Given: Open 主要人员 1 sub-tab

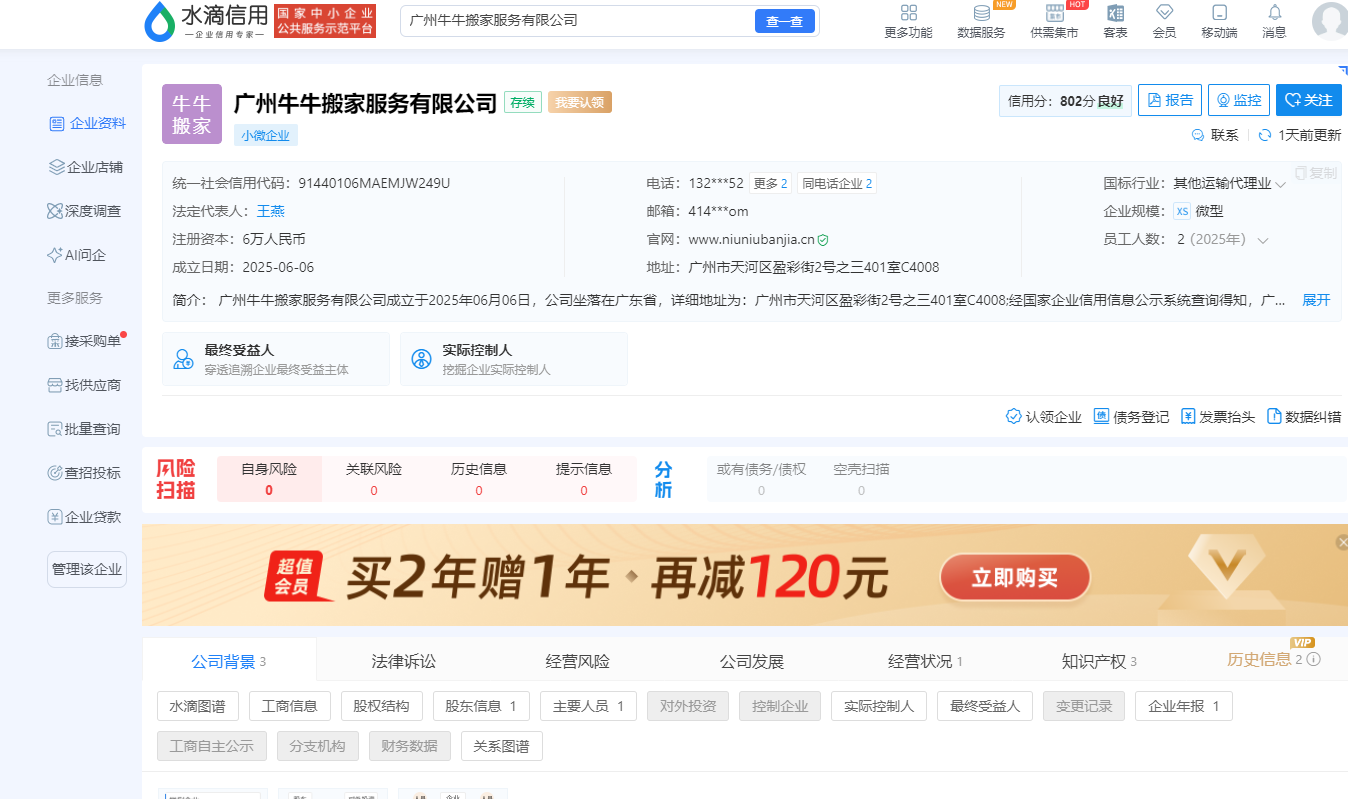Looking at the screenshot, I should click(x=588, y=706).
